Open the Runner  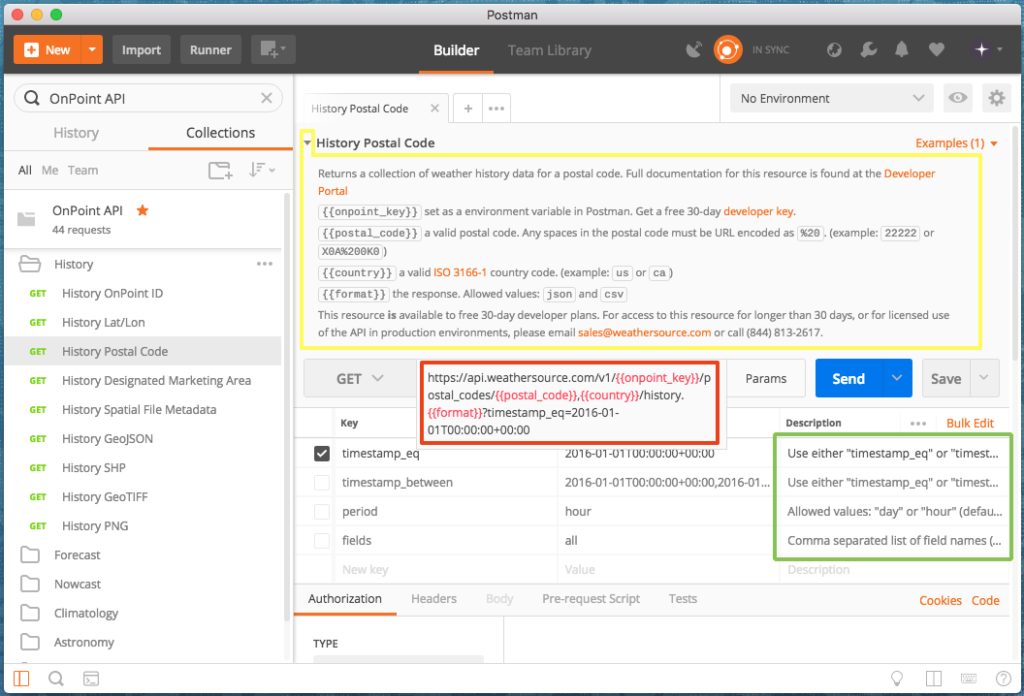(210, 50)
